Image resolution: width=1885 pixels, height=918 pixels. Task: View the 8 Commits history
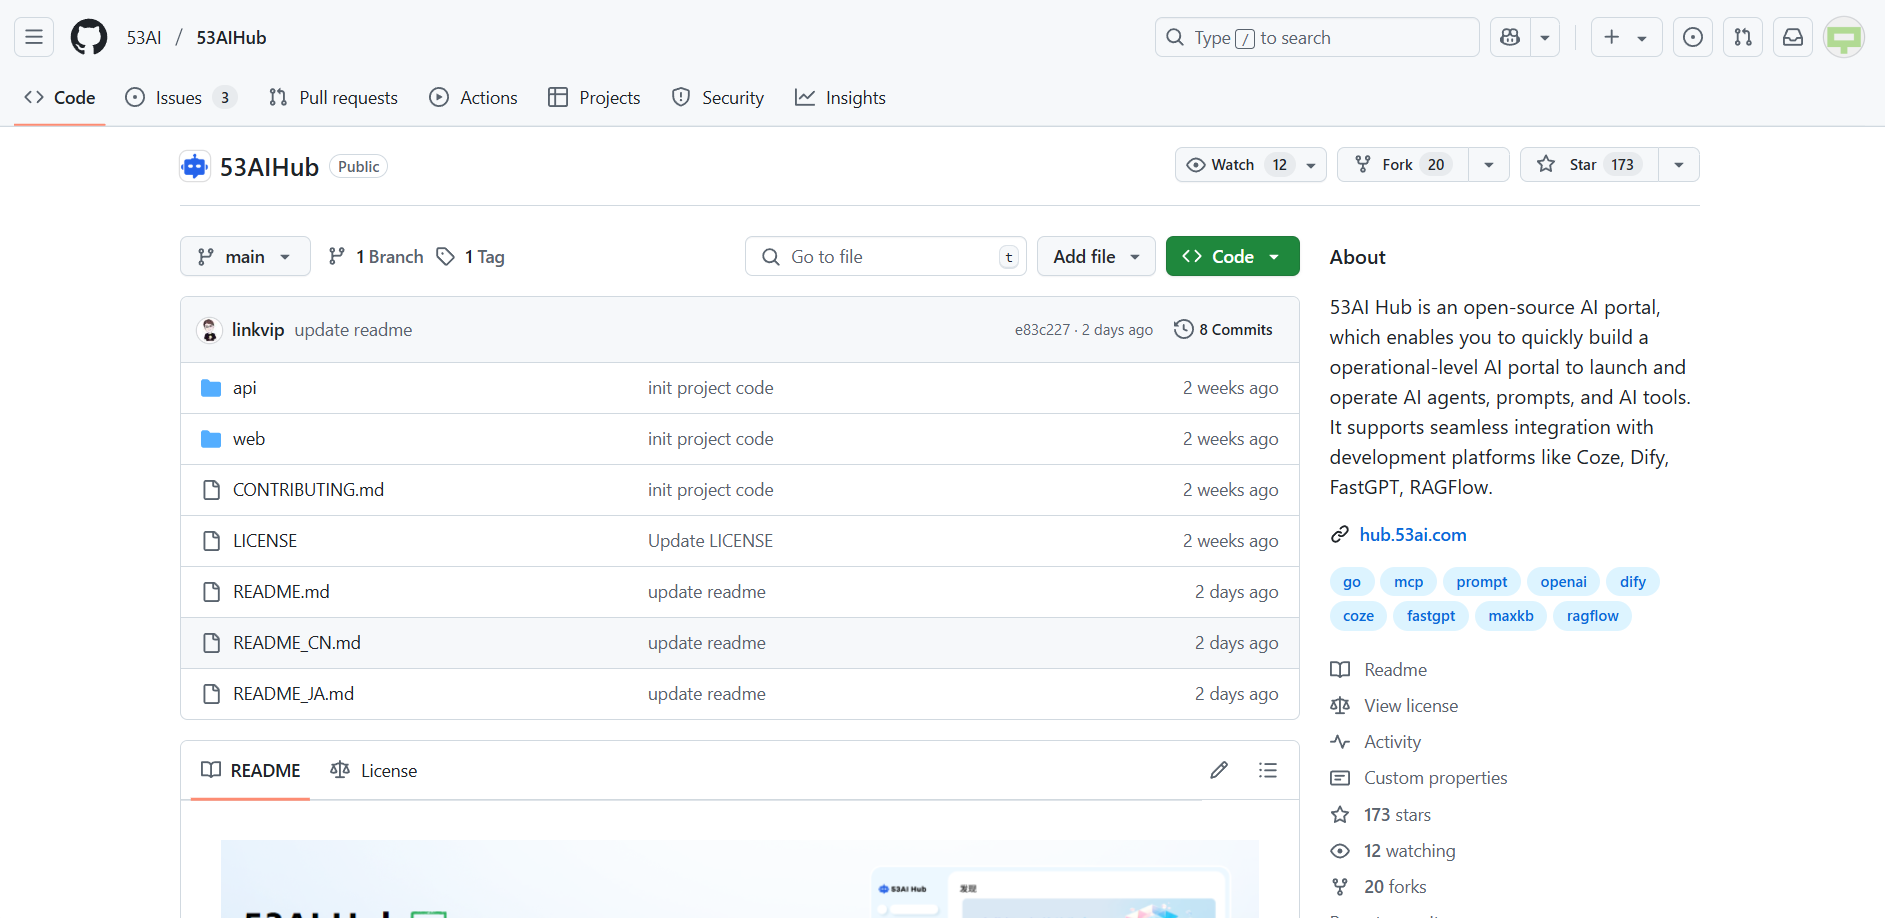coord(1223,330)
